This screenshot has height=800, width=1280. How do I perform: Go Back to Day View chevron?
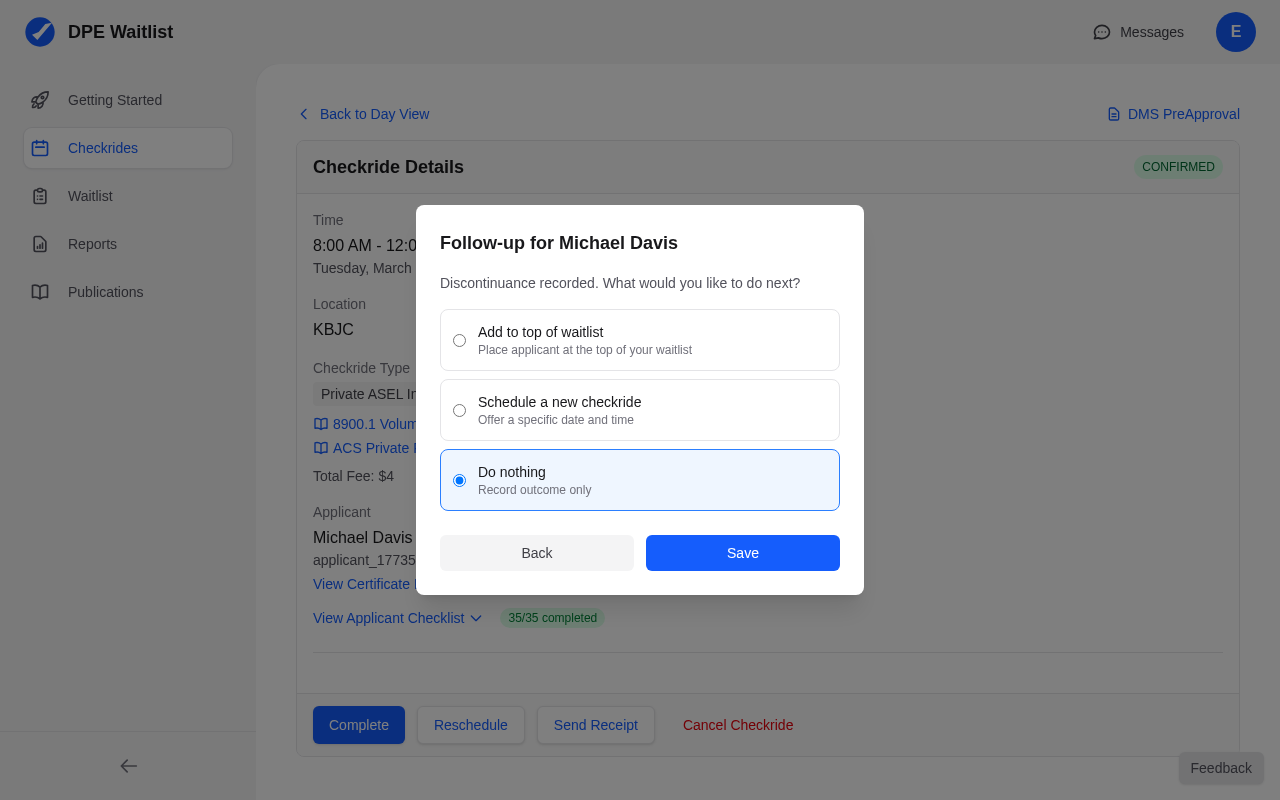pyautogui.click(x=304, y=114)
